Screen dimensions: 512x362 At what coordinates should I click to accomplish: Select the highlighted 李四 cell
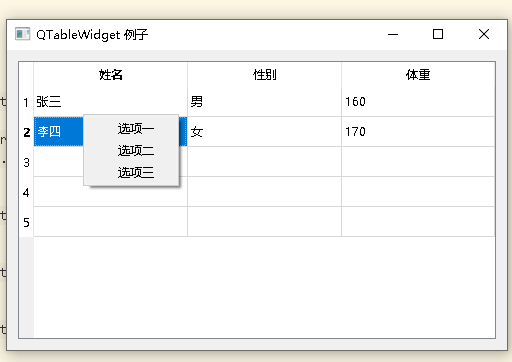59,132
